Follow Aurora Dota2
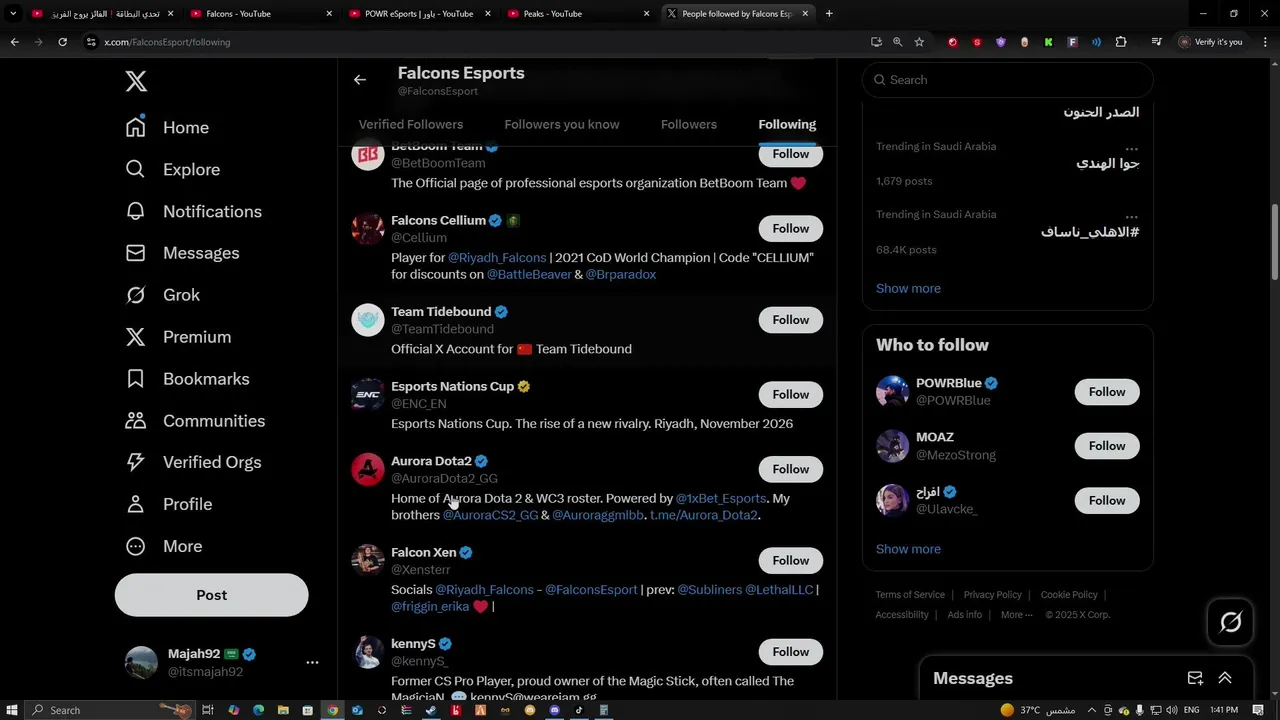The width and height of the screenshot is (1280, 720). point(790,469)
